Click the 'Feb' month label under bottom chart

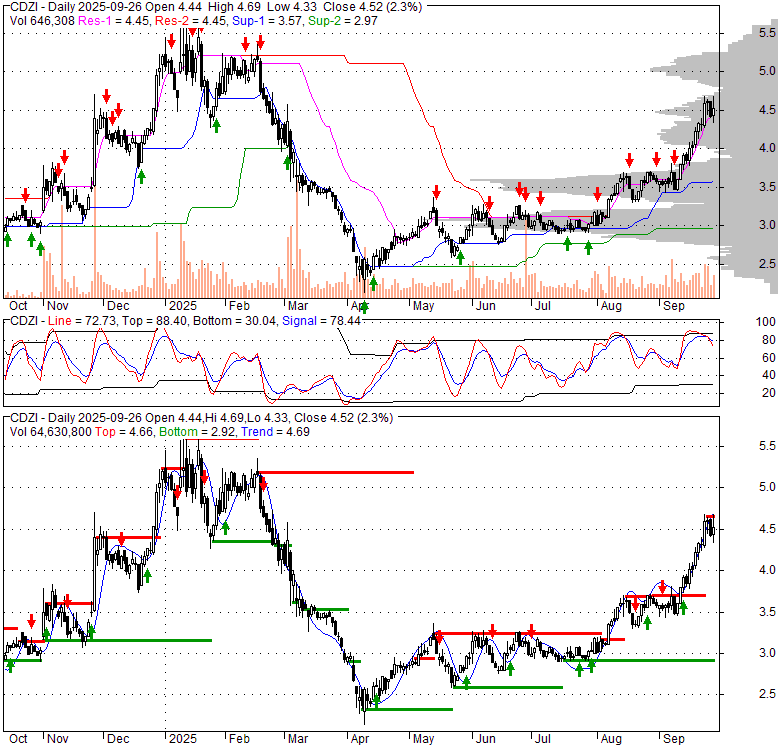(x=239, y=739)
